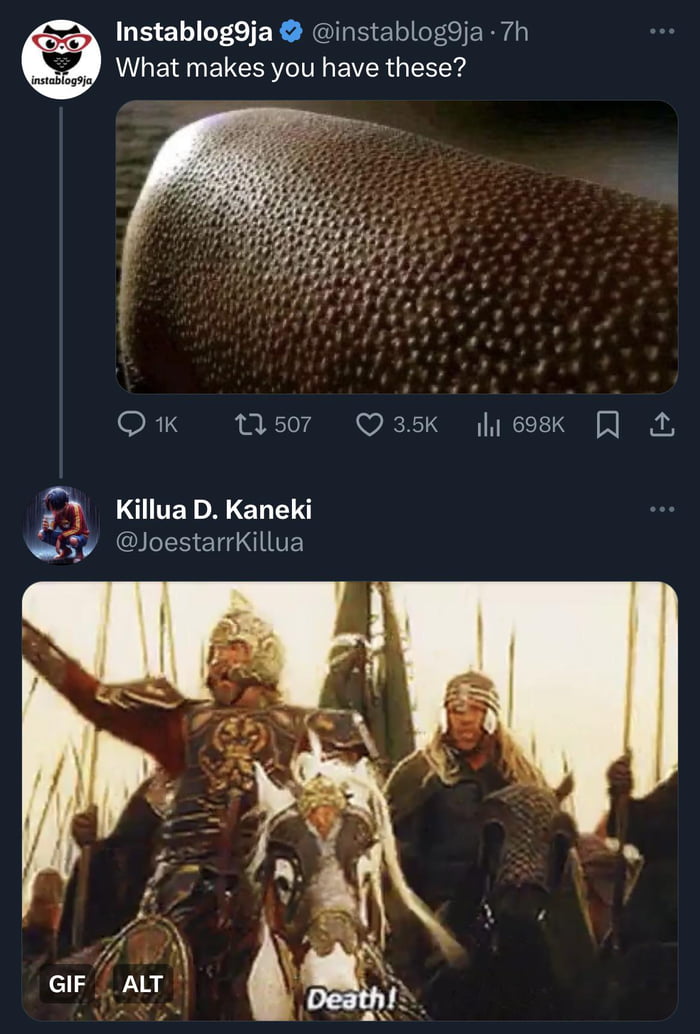Screen dimensions: 700x1034
Task: Visit the @JoestarrKillua handle
Action: [x=210, y=543]
